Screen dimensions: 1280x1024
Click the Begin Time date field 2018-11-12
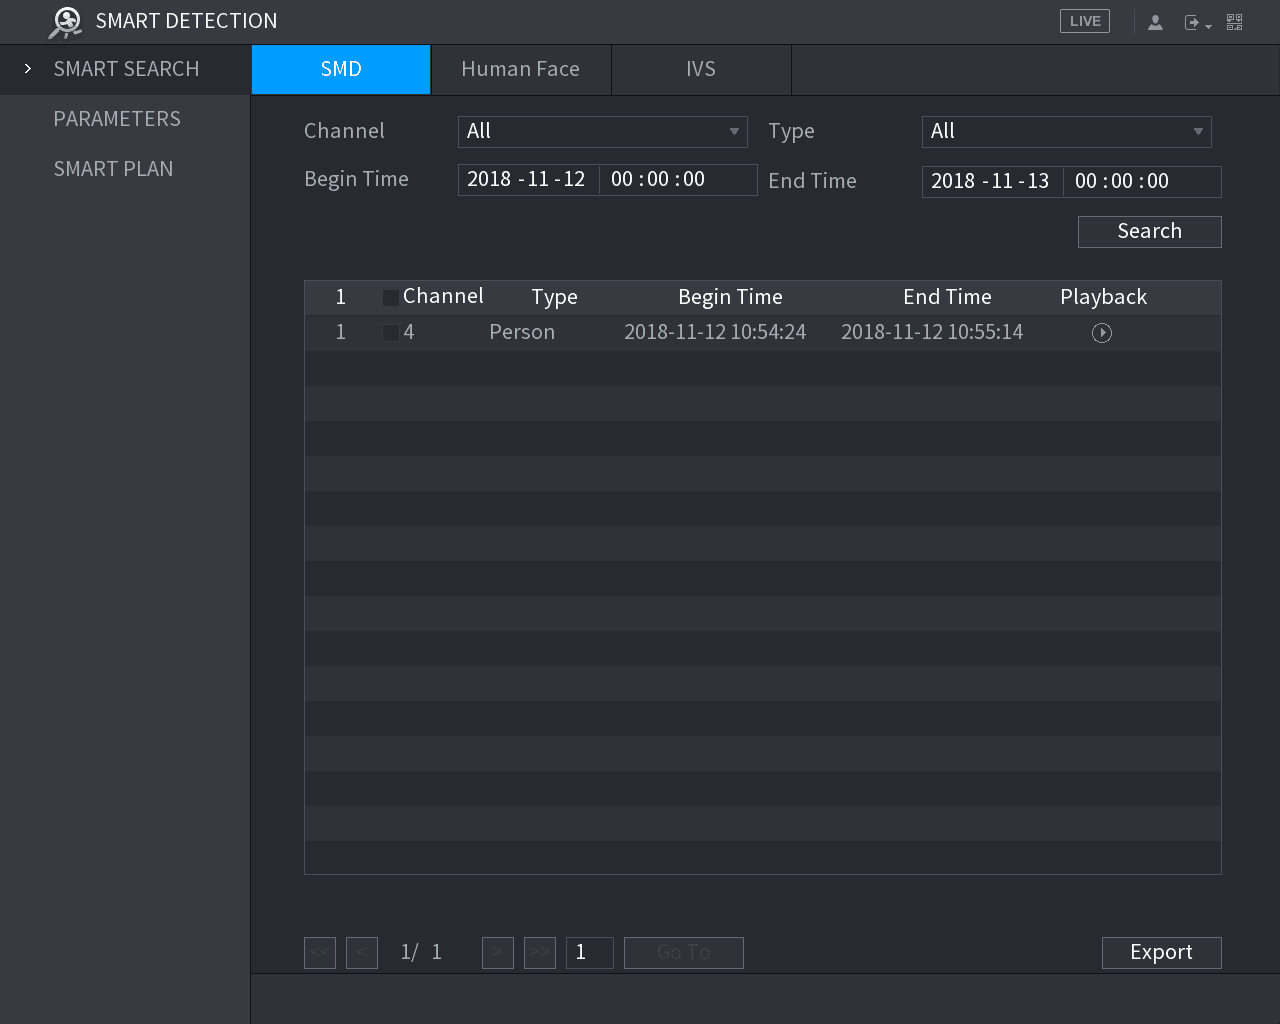[528, 179]
